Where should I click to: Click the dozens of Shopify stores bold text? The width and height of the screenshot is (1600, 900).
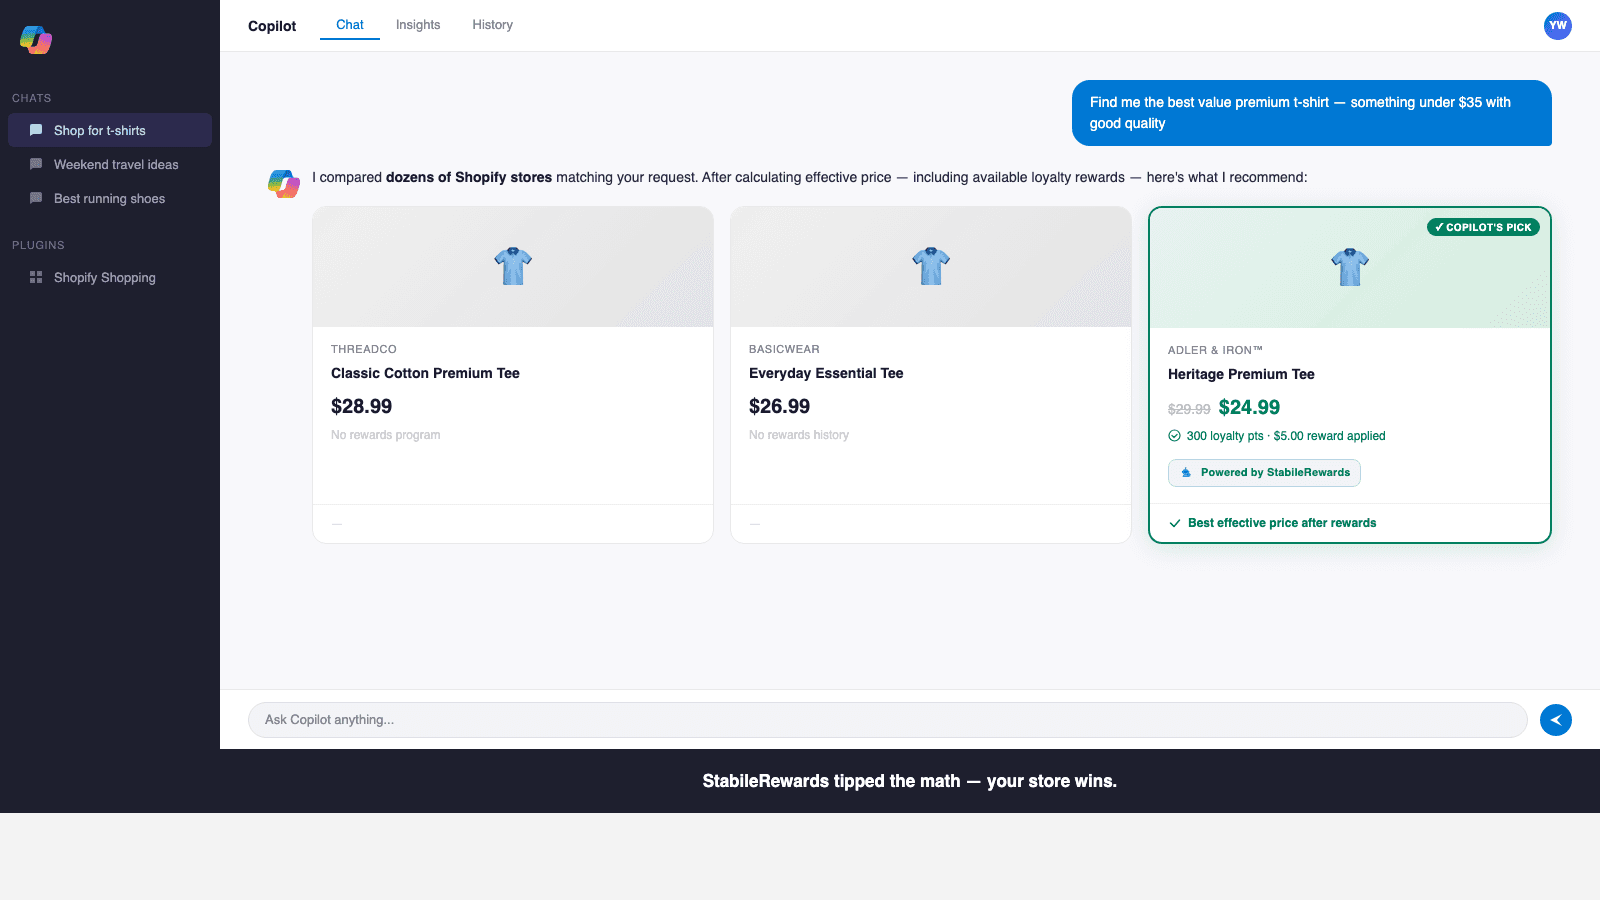(x=469, y=177)
